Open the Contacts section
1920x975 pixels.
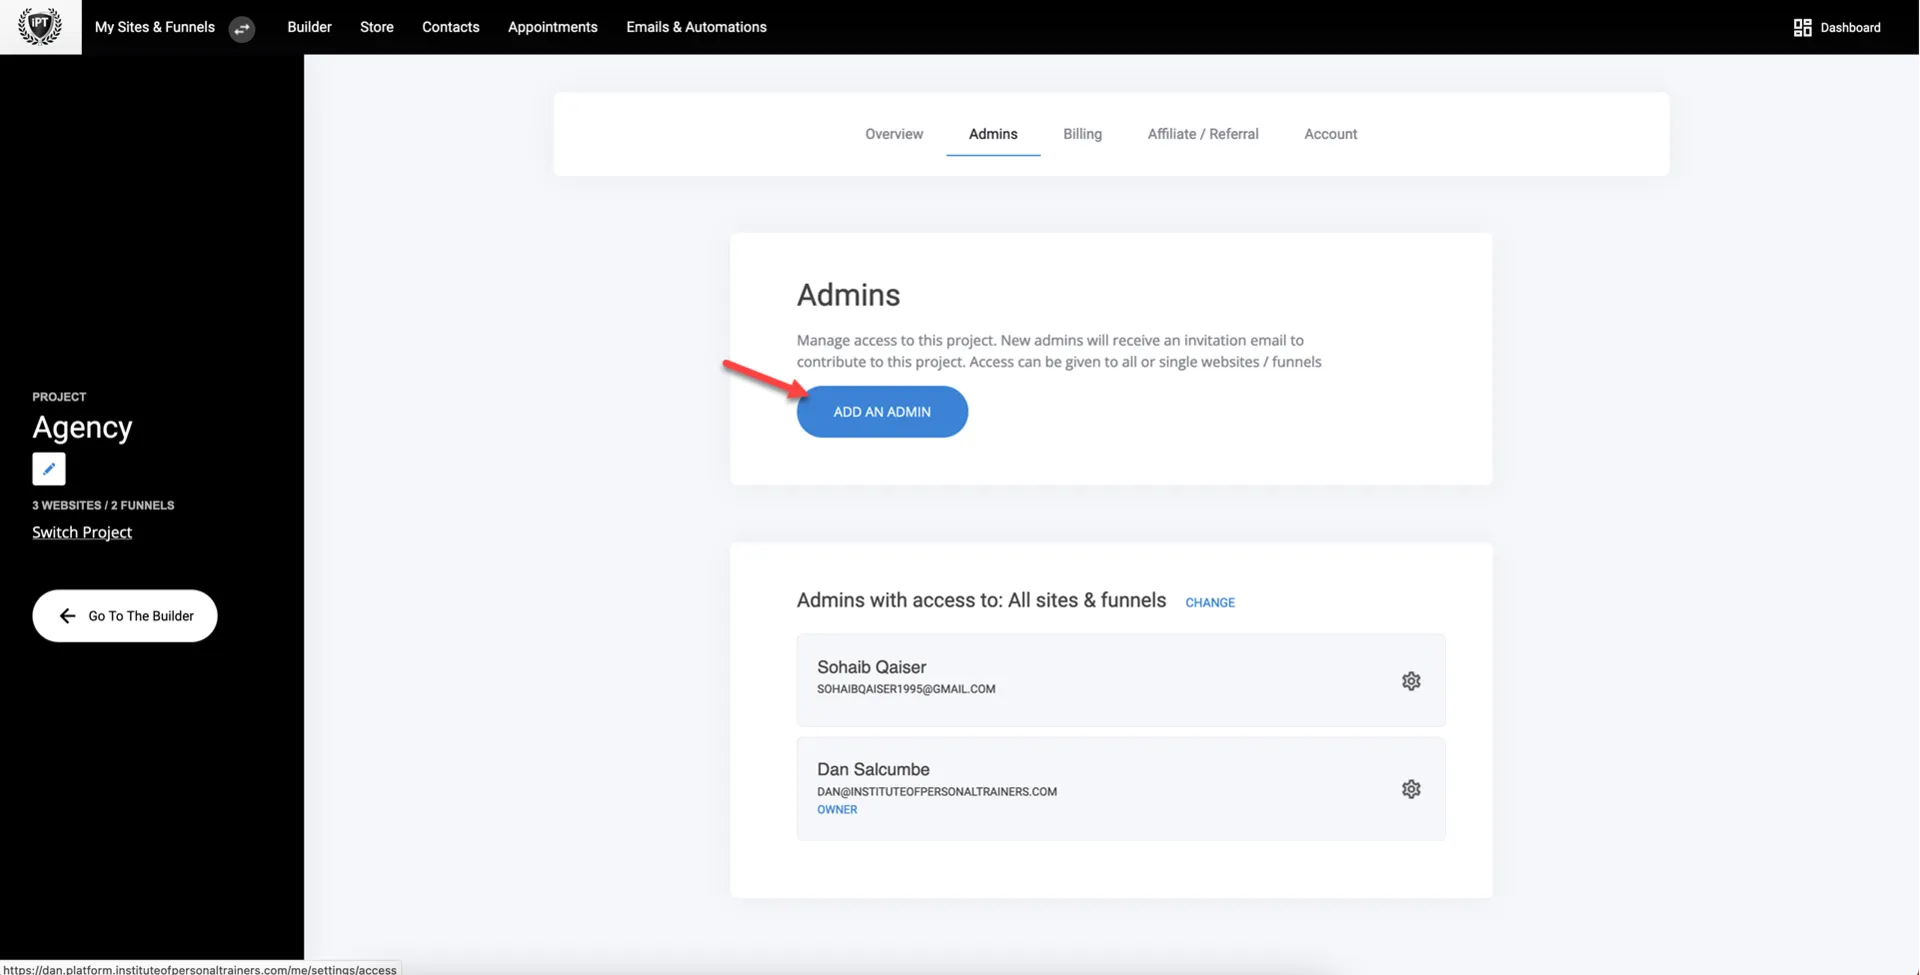click(x=450, y=27)
